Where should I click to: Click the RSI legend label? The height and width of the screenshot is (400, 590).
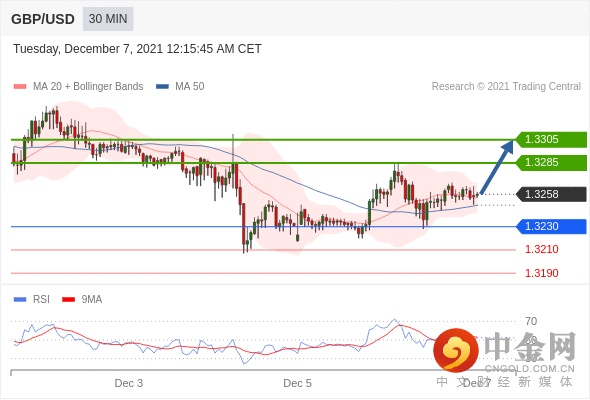(x=41, y=300)
